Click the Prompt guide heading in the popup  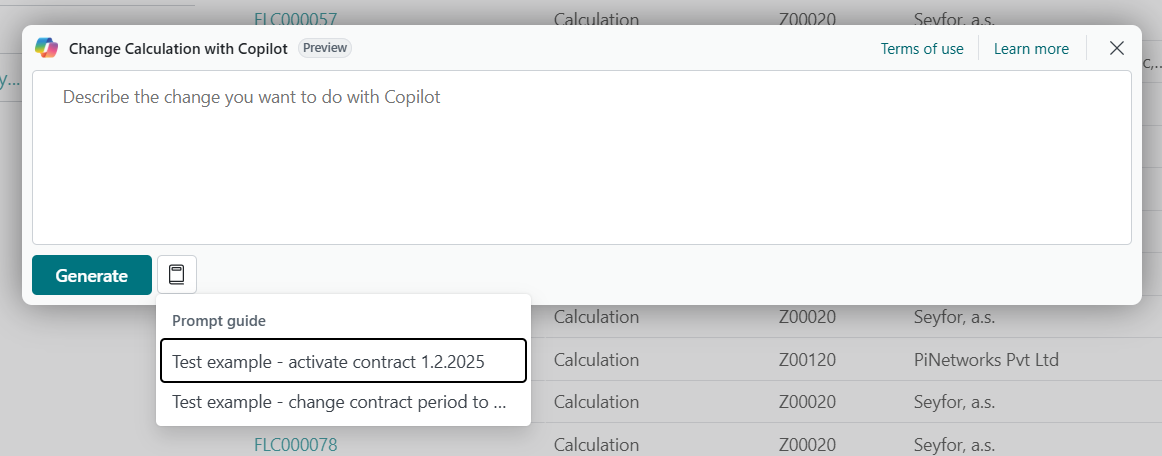(x=218, y=321)
